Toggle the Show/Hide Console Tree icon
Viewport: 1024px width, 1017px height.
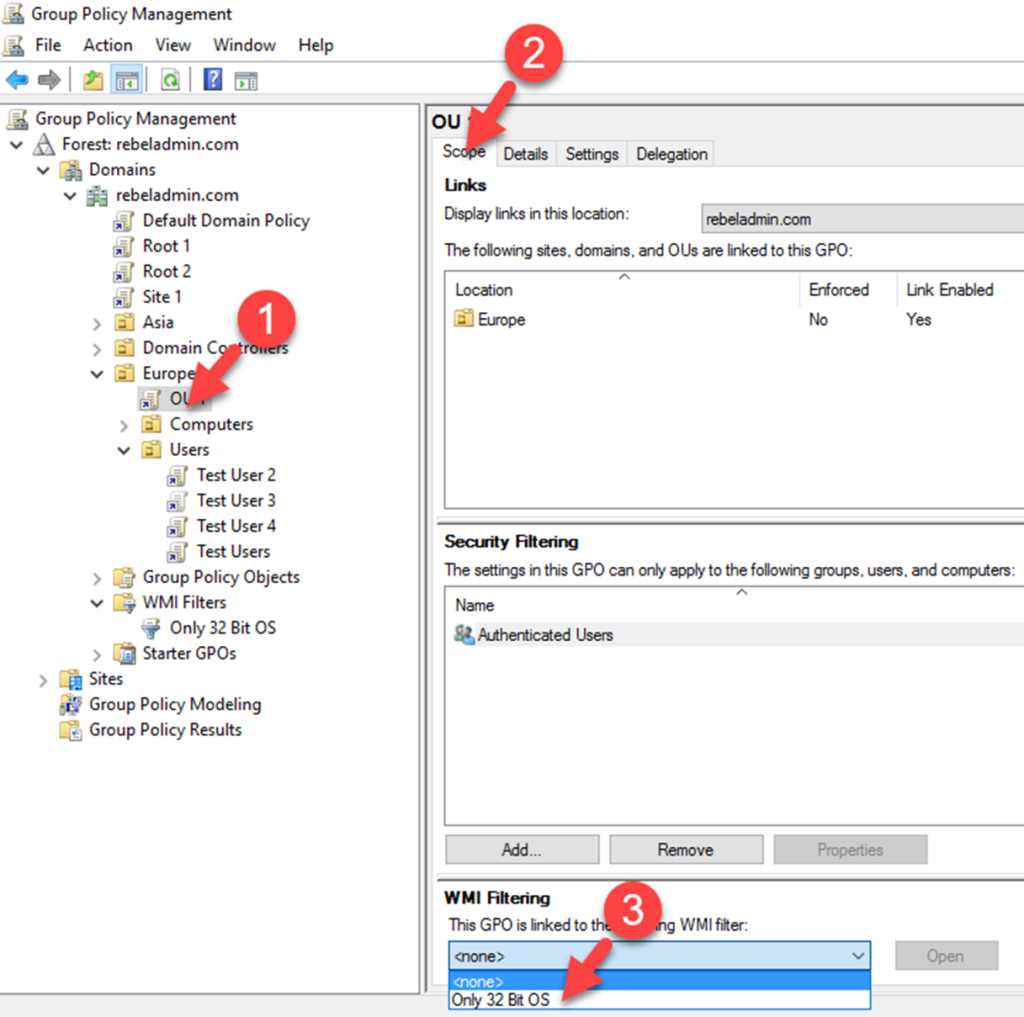coord(126,80)
